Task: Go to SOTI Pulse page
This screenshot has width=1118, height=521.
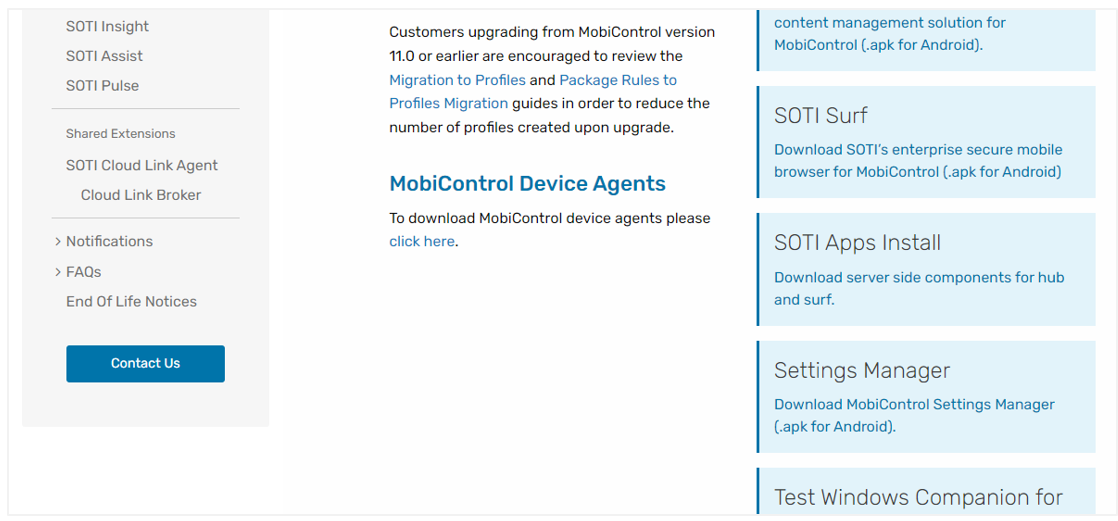Action: [x=102, y=86]
